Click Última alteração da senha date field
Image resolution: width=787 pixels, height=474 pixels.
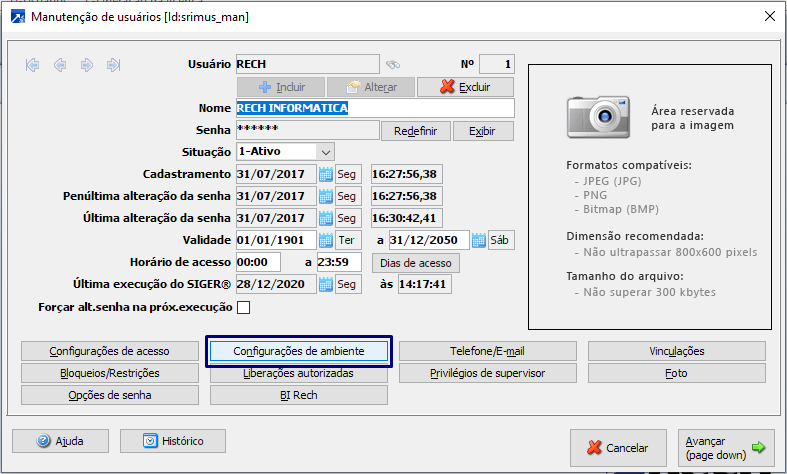pyautogui.click(x=276, y=218)
